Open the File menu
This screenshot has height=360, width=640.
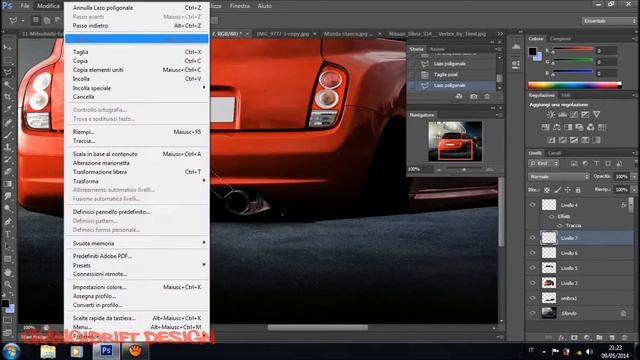25,6
